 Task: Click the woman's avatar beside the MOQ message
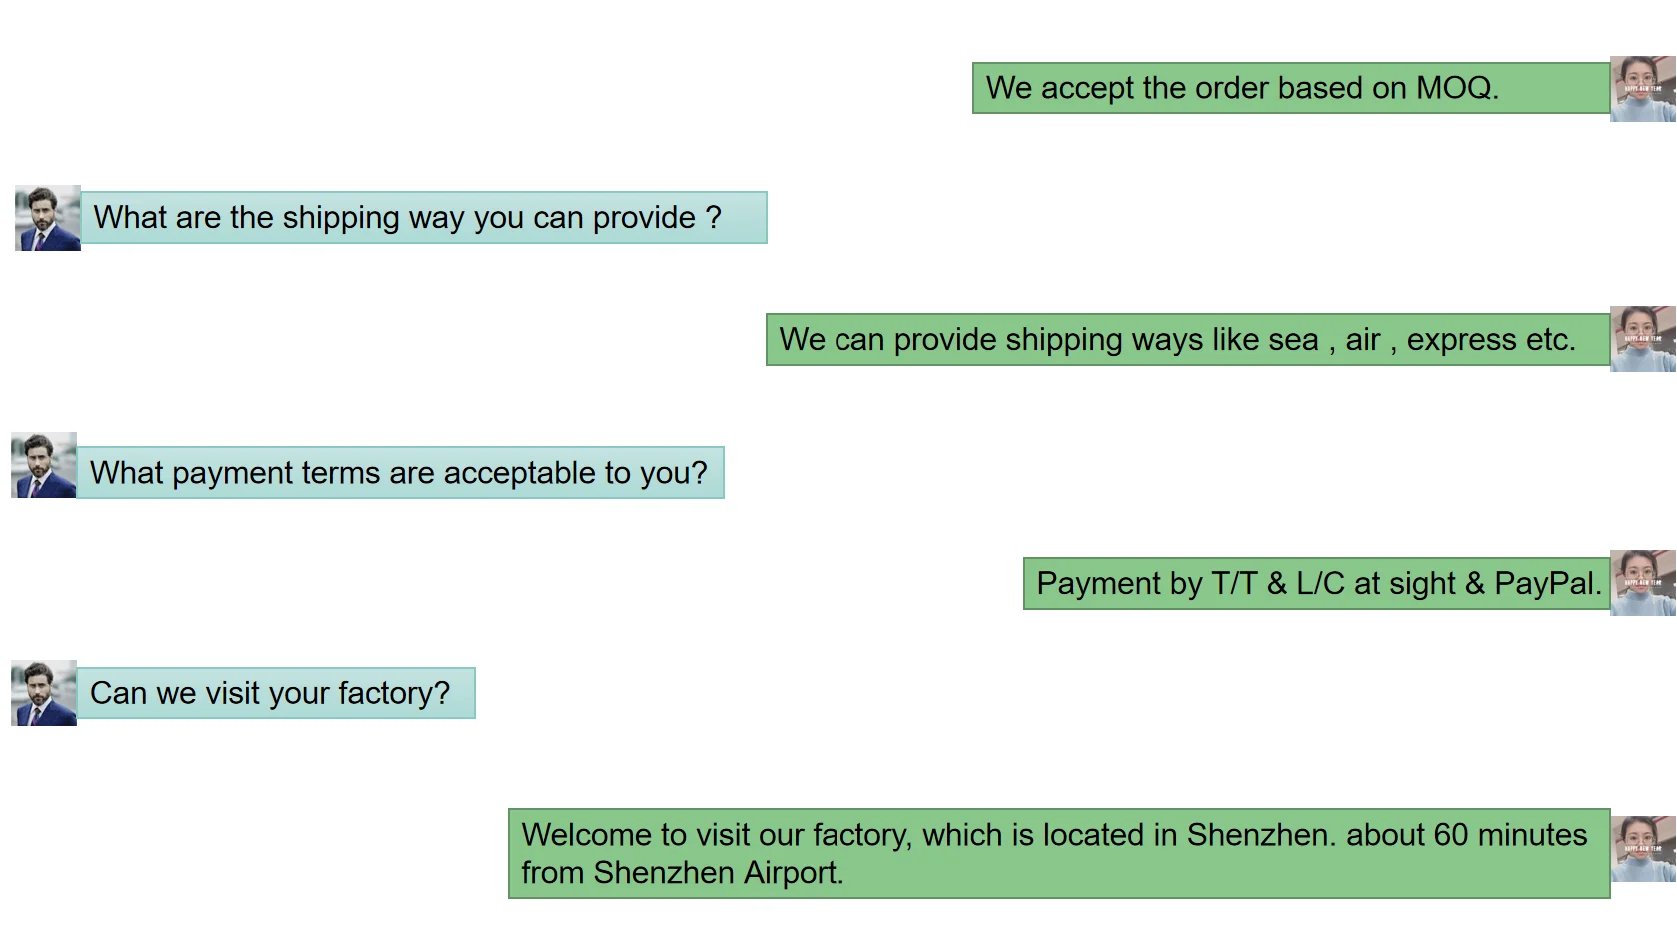point(1642,89)
